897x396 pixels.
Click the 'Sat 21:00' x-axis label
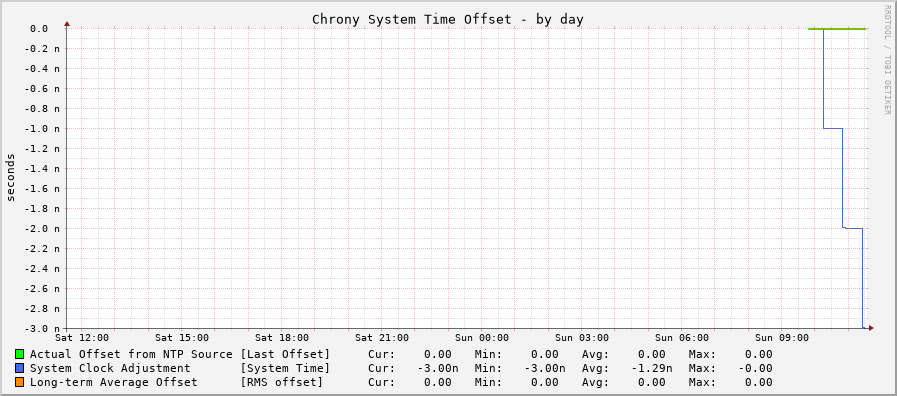382,338
